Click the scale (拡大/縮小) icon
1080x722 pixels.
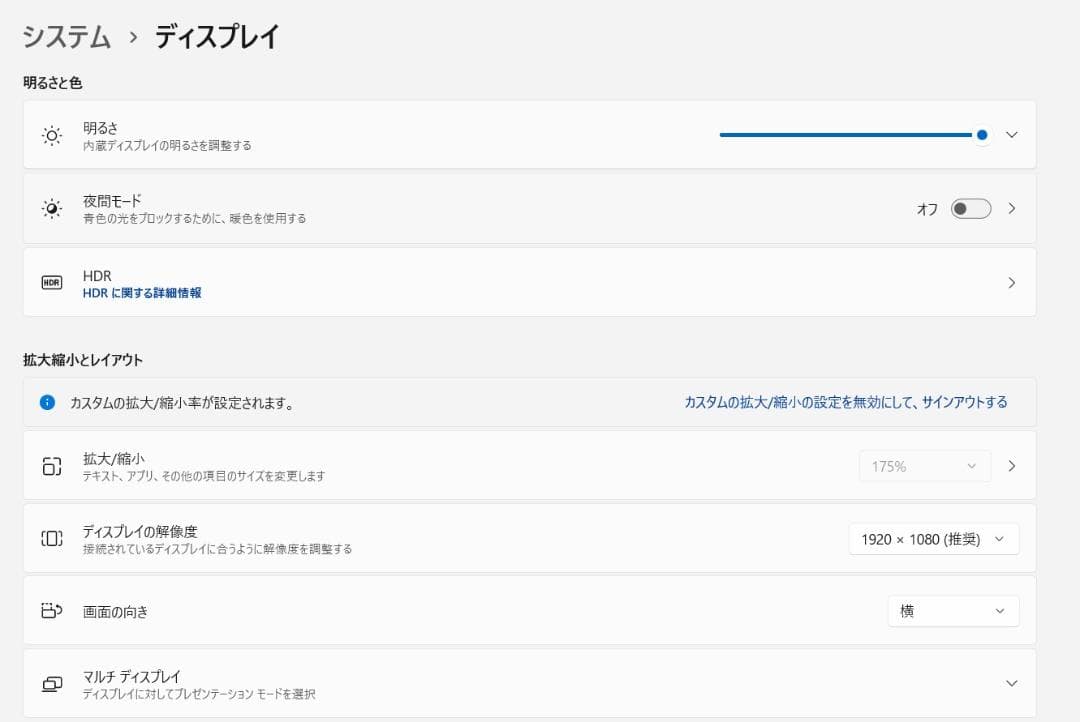pos(52,466)
